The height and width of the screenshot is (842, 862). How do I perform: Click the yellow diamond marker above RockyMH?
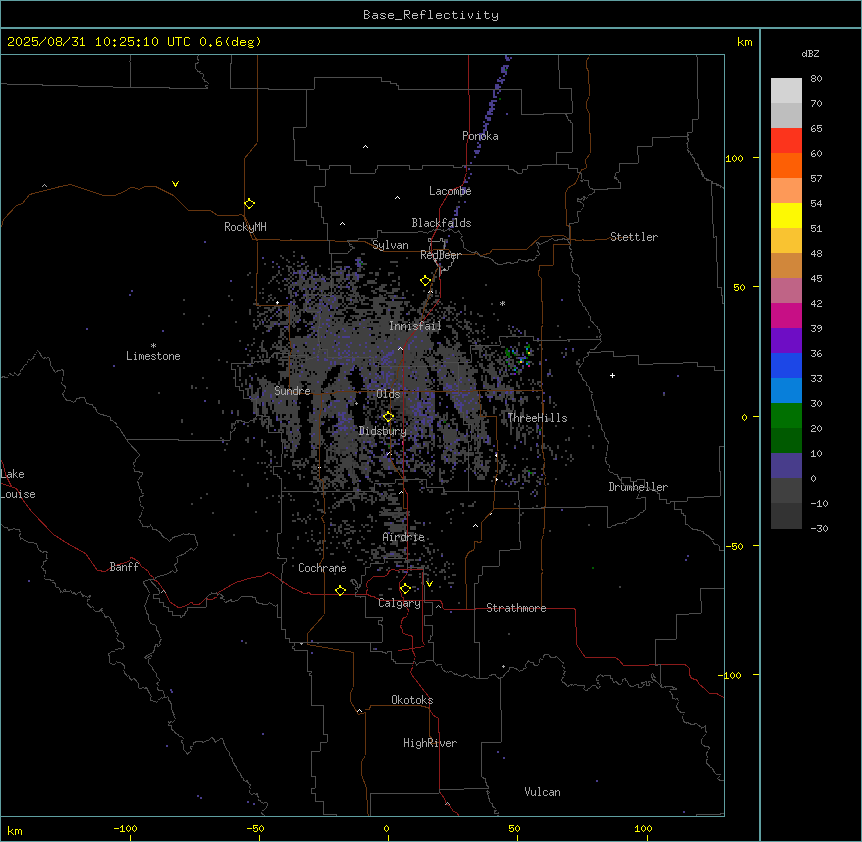tap(250, 204)
